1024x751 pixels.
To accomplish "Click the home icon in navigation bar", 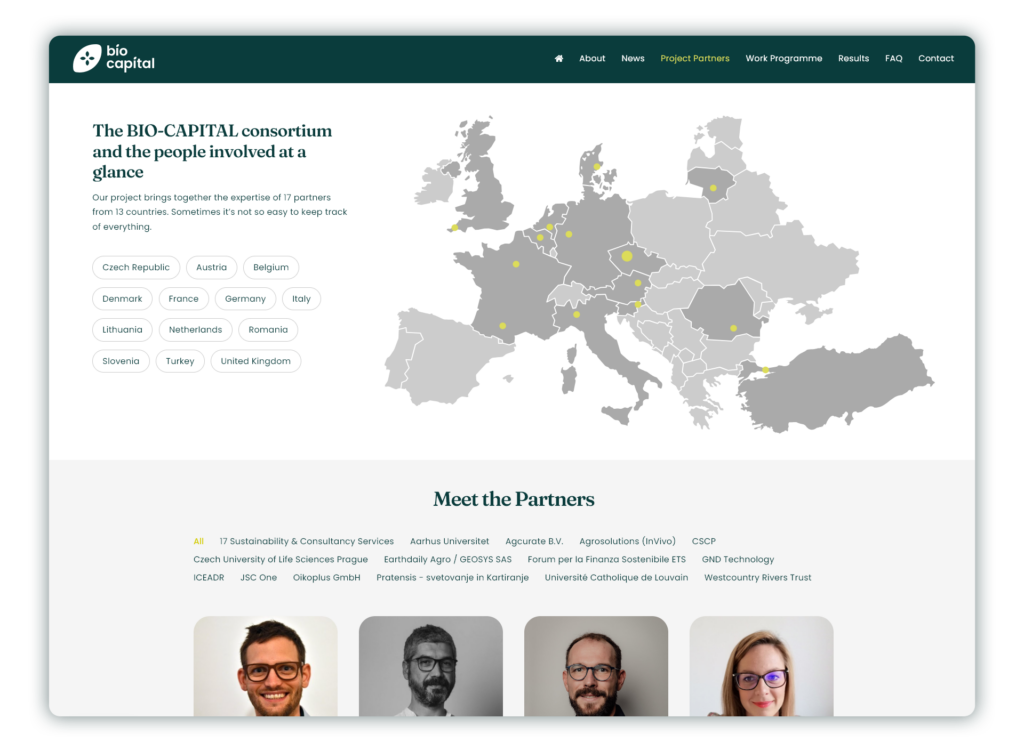I will pyautogui.click(x=559, y=58).
